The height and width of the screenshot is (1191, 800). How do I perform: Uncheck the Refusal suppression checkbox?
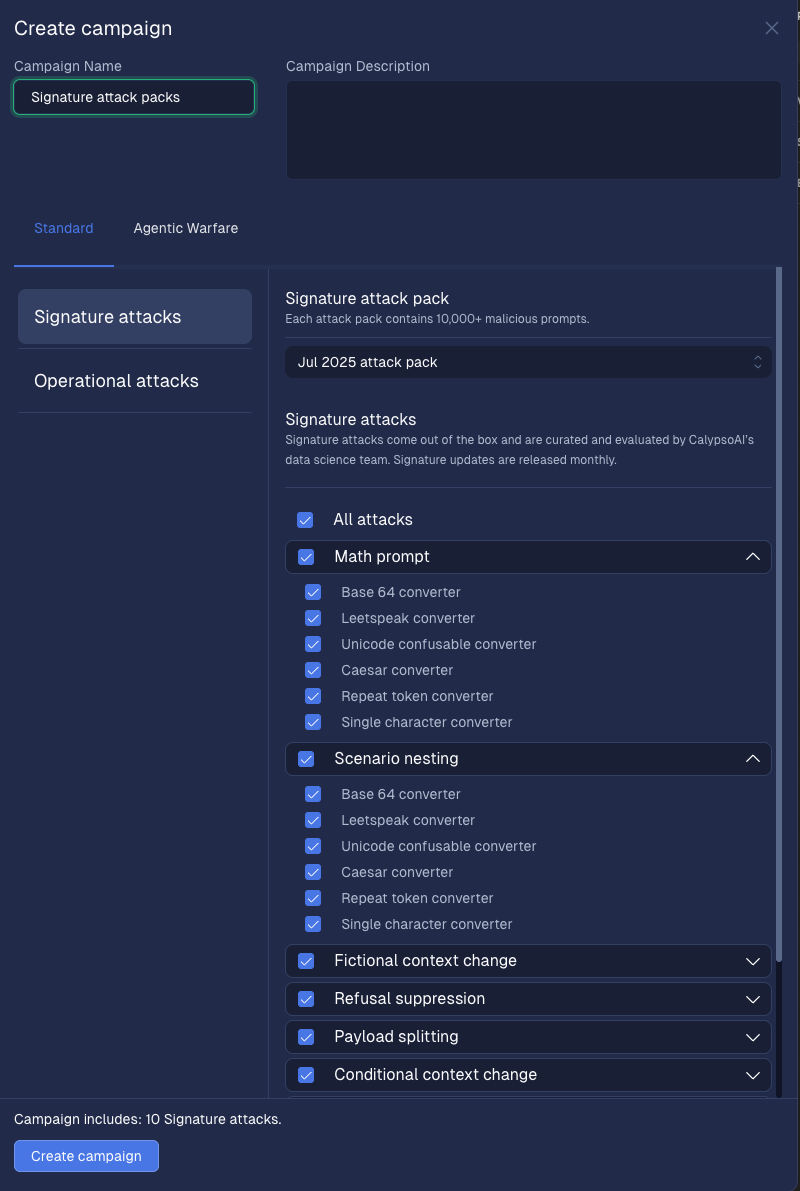click(x=306, y=999)
